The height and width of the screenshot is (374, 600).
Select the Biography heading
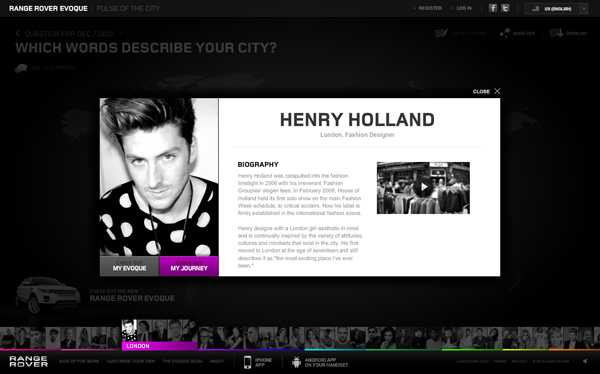[x=258, y=165]
